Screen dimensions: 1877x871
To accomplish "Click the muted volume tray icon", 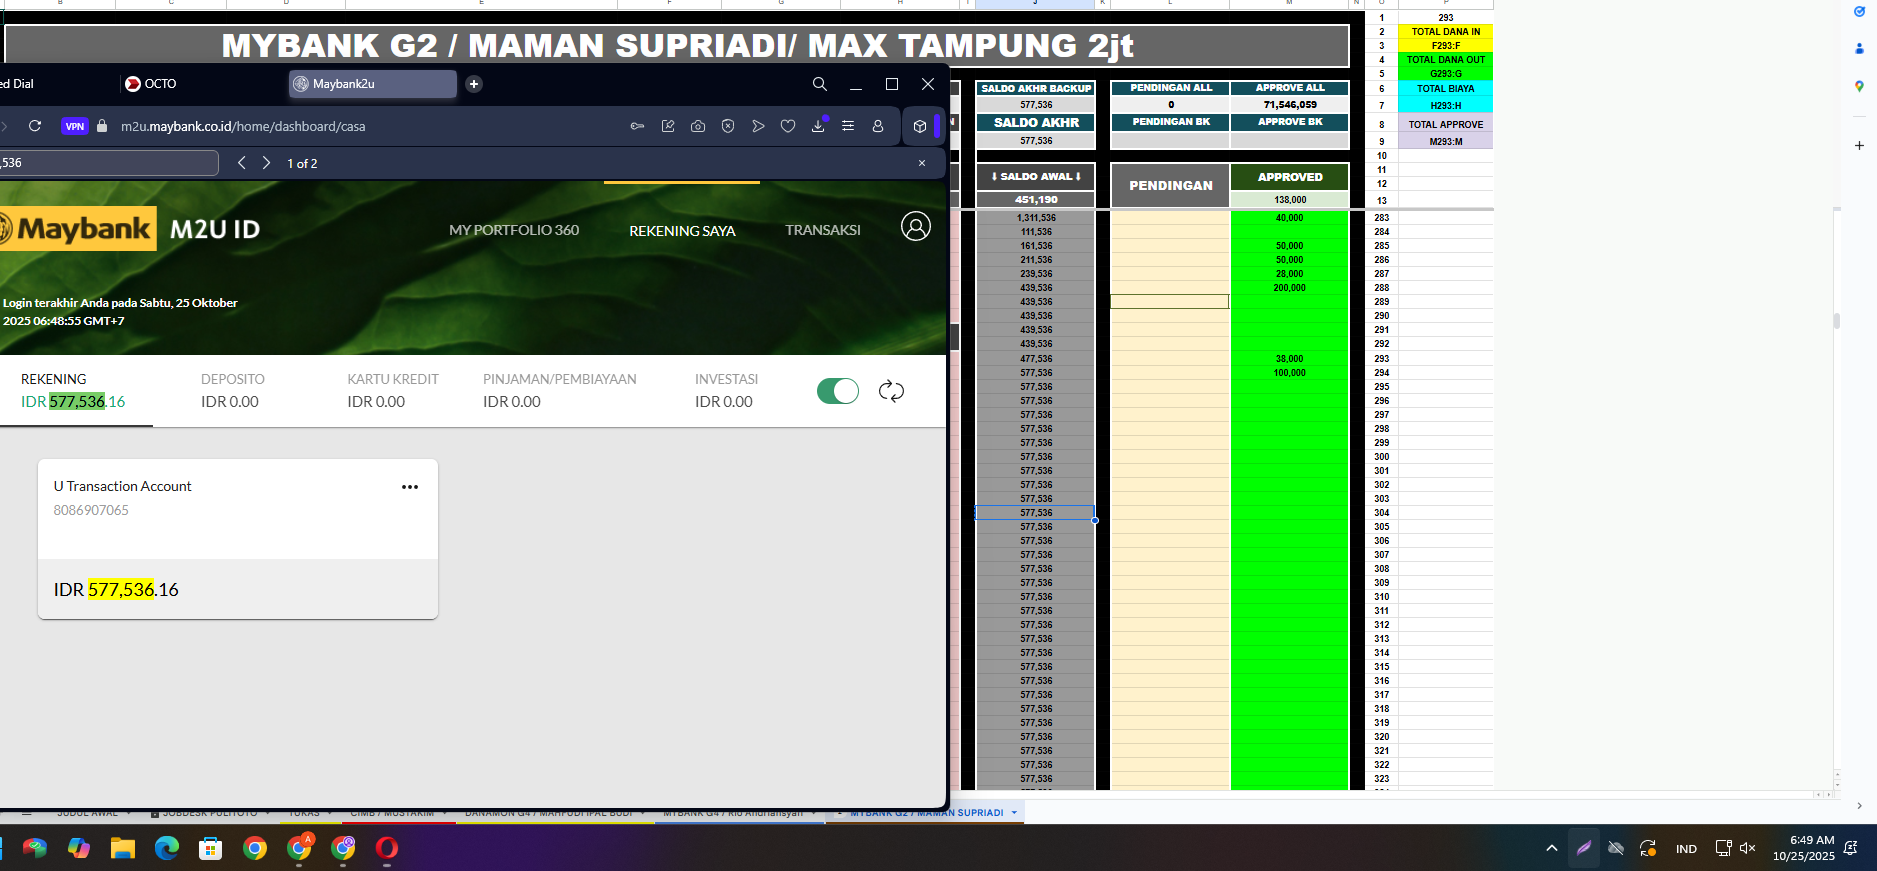I will (1748, 848).
